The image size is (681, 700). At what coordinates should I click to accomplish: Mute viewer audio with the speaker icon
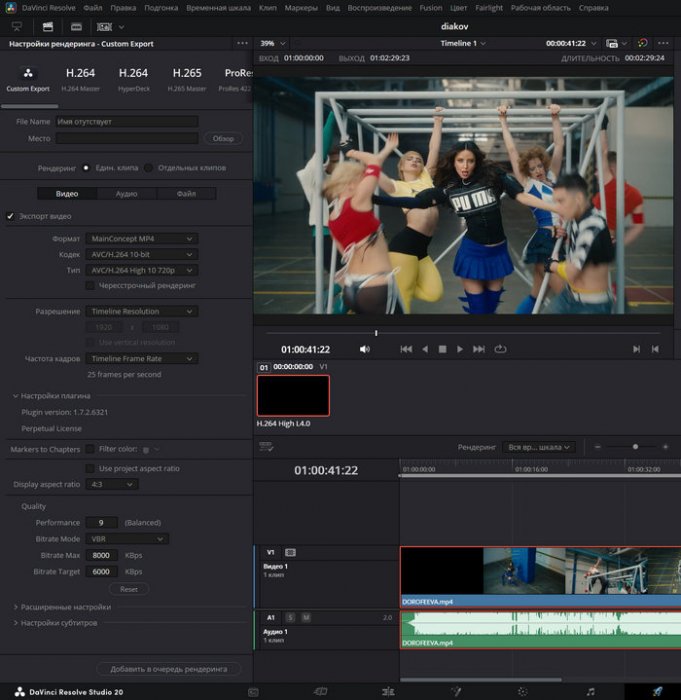tap(365, 349)
